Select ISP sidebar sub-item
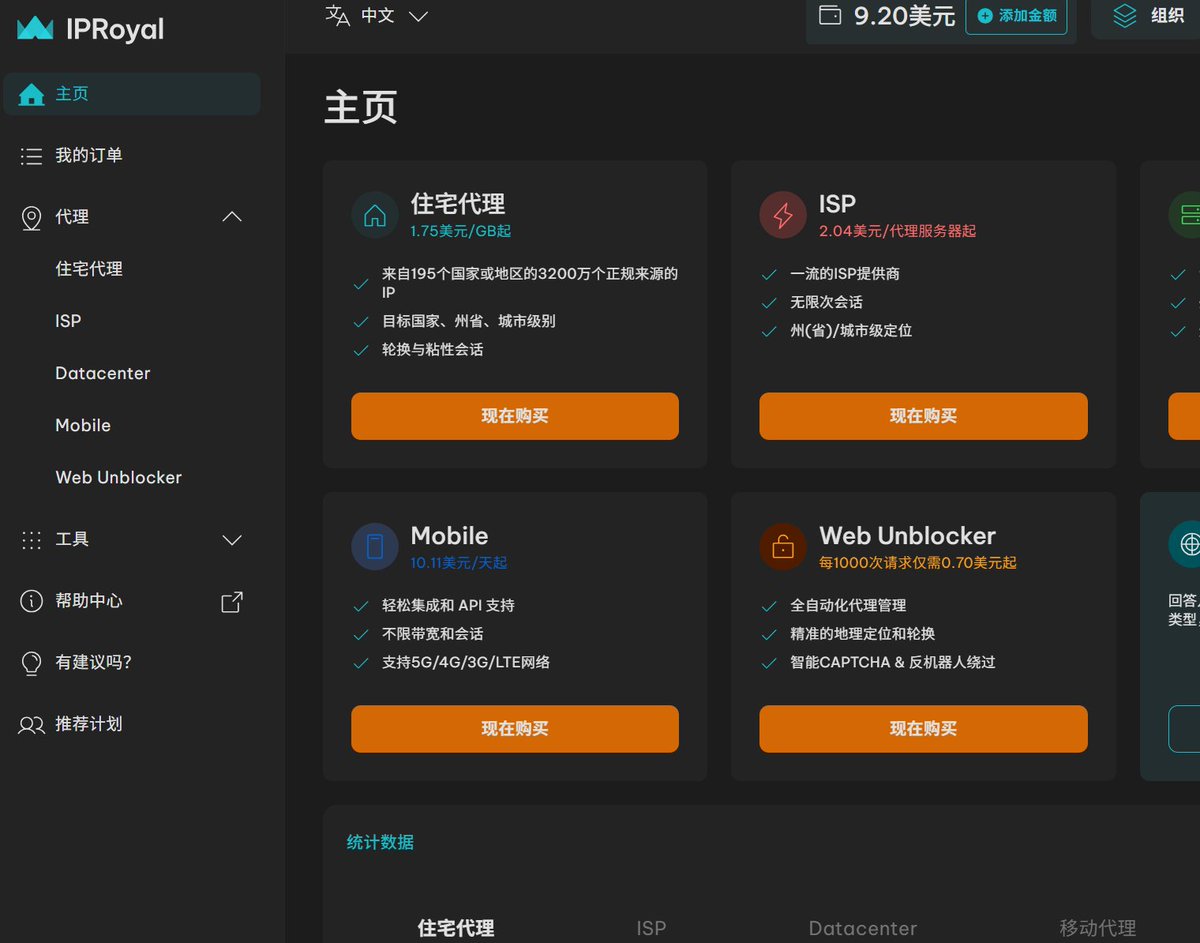The width and height of the screenshot is (1200, 943). (68, 321)
